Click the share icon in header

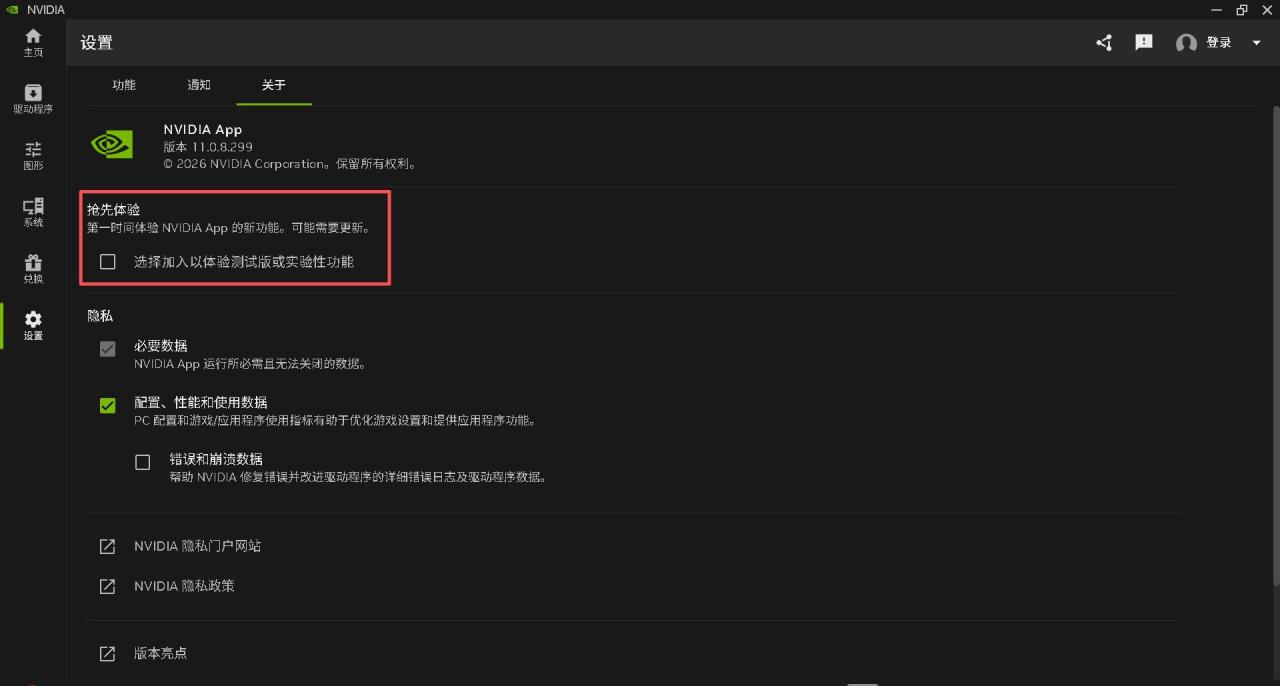pos(1104,43)
